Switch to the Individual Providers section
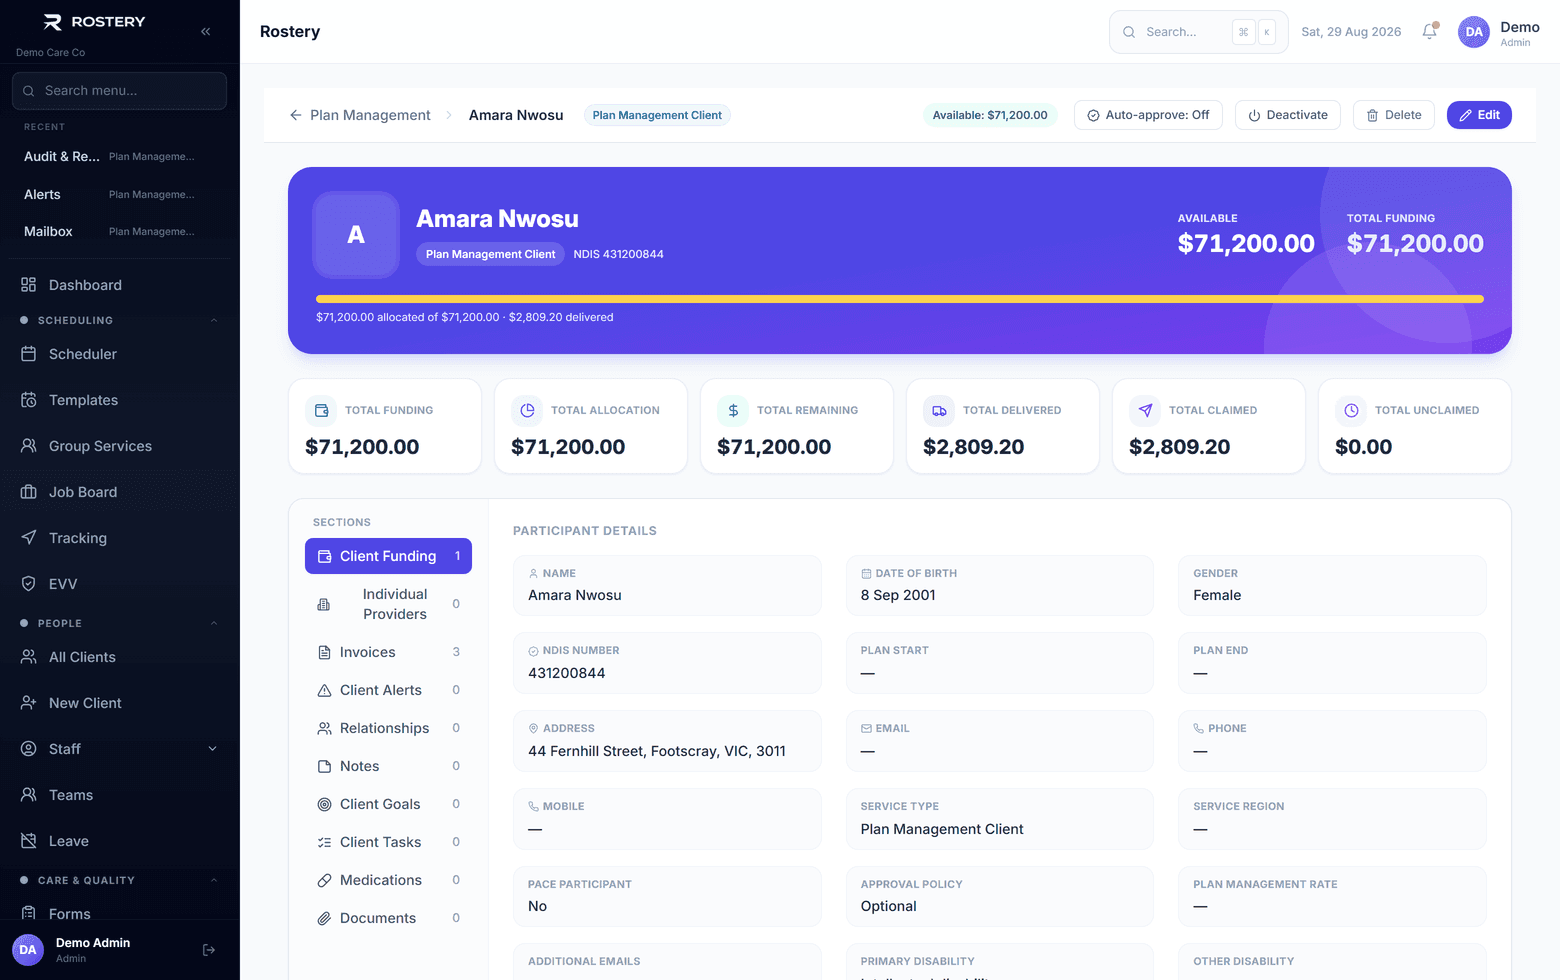 pos(388,604)
